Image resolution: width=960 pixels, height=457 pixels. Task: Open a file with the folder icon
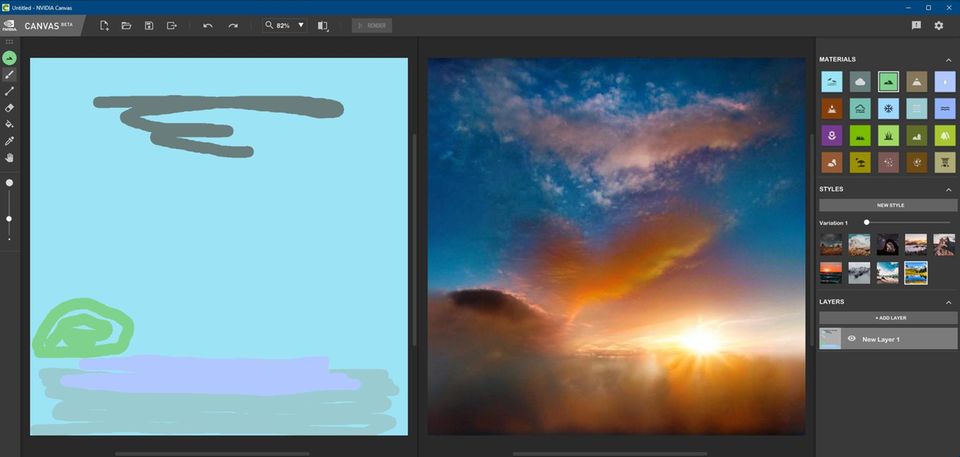coord(127,26)
